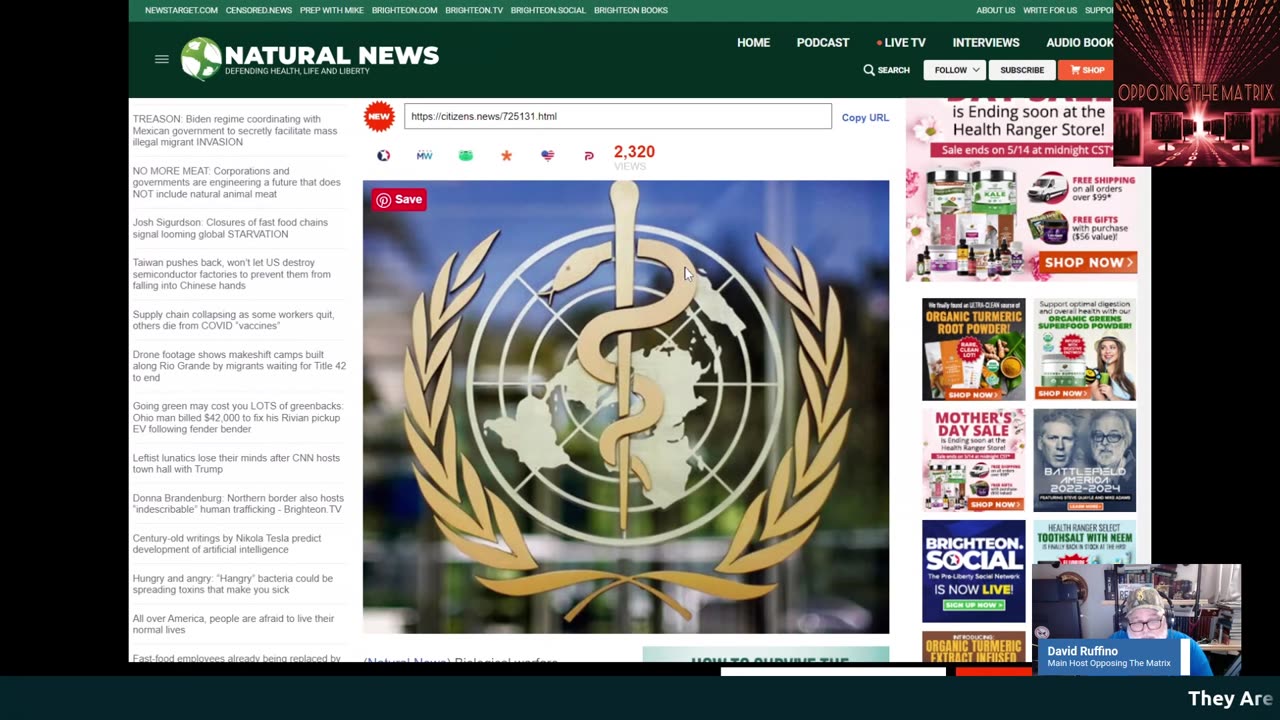Open Donna Brandenburg Northern border headline
Viewport: 1280px width, 720px height.
(x=238, y=503)
